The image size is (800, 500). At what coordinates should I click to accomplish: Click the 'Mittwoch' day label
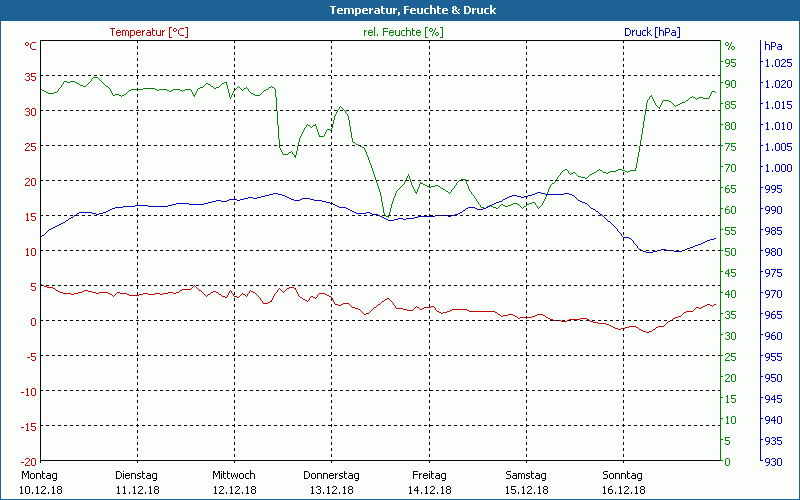[x=234, y=475]
